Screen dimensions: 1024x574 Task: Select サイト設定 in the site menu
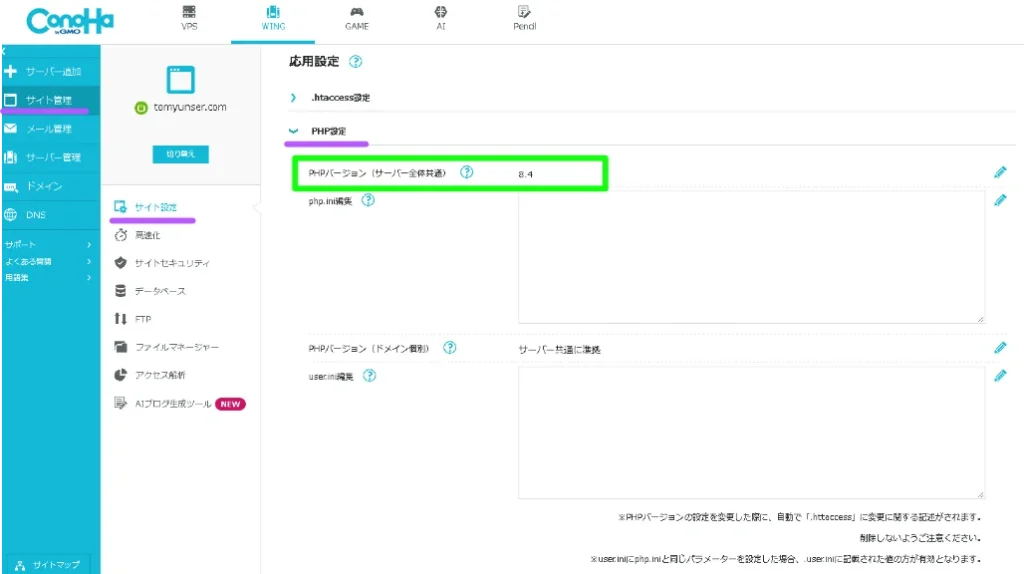point(155,207)
